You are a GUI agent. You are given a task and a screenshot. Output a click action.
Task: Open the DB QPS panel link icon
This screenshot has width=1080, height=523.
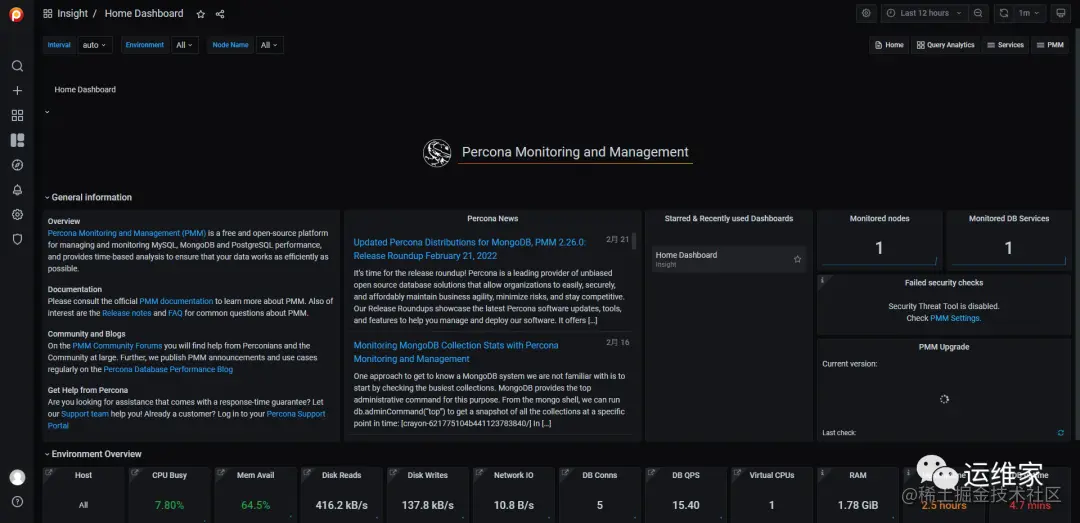(651, 473)
